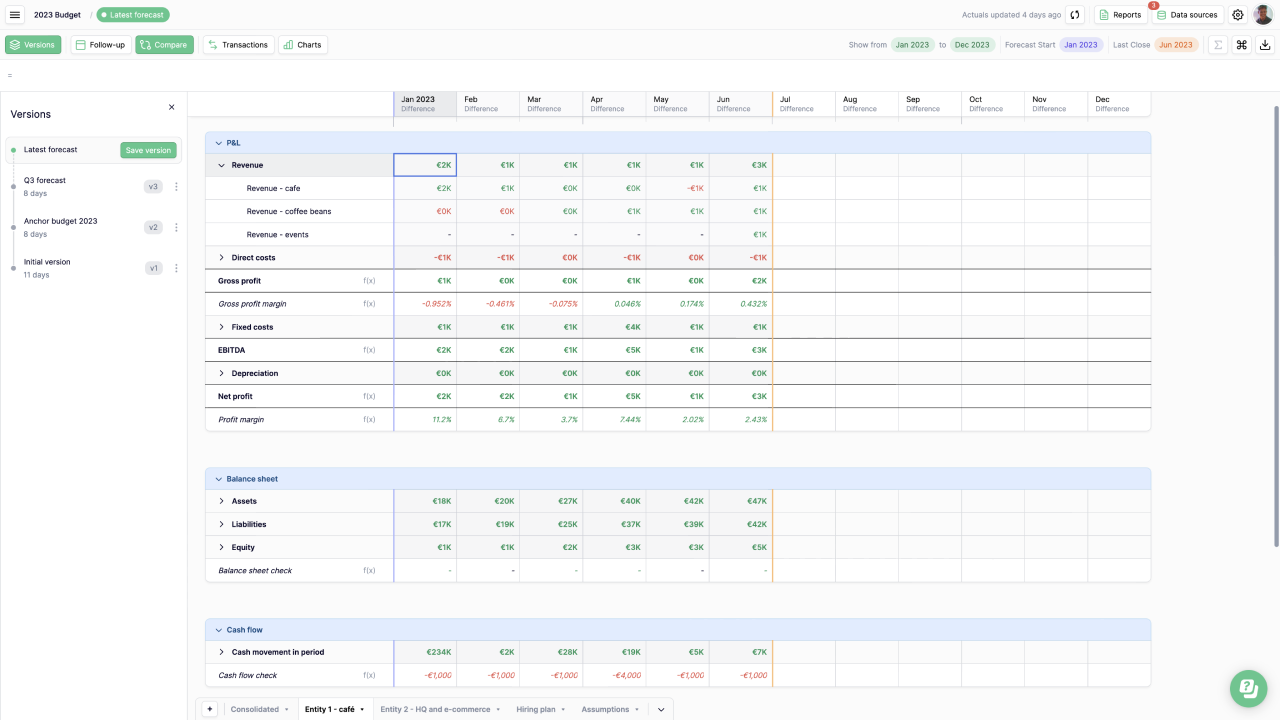Image resolution: width=1280 pixels, height=720 pixels.
Task: Toggle the Compare mode button
Action: (164, 45)
